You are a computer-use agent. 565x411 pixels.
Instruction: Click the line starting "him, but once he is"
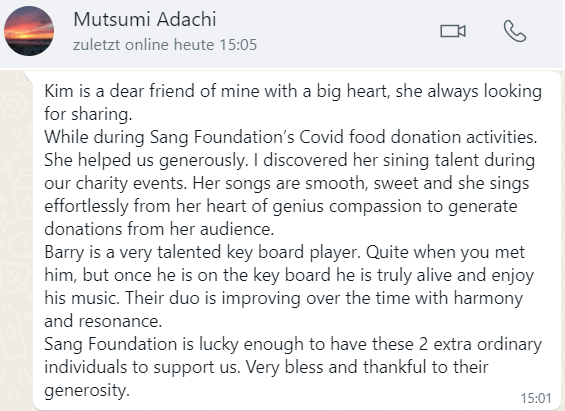coord(289,276)
